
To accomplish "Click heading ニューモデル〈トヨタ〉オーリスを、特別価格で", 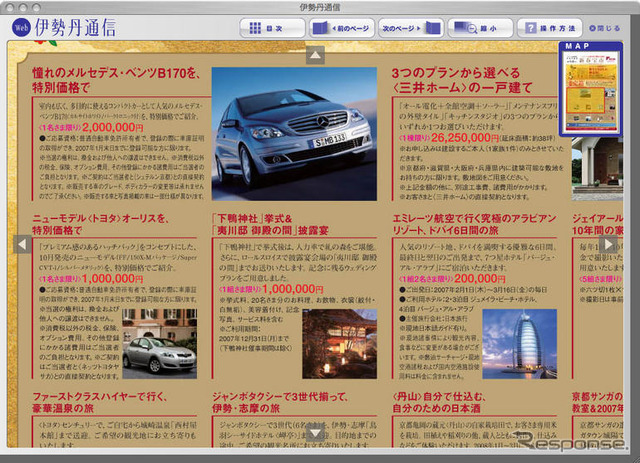I will (100, 224).
